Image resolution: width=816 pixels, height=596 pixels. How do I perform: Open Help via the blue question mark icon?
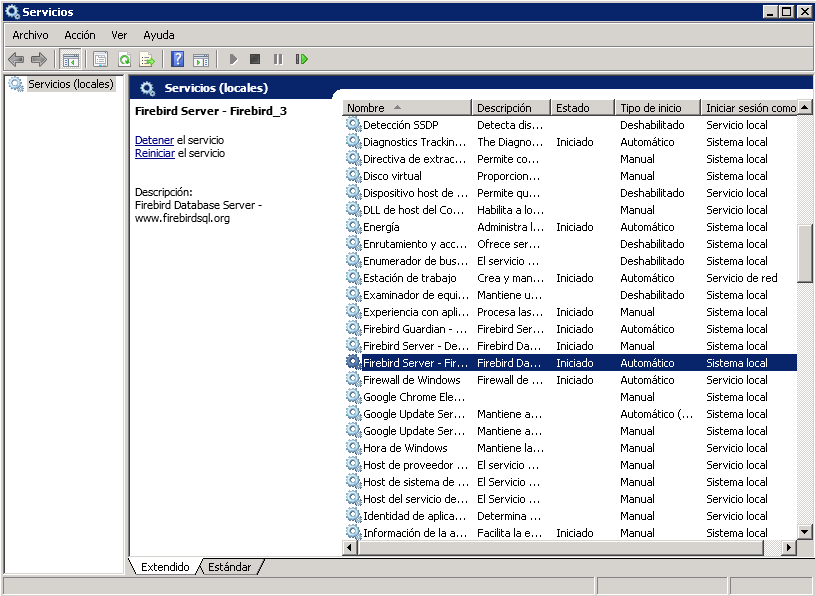(x=177, y=60)
